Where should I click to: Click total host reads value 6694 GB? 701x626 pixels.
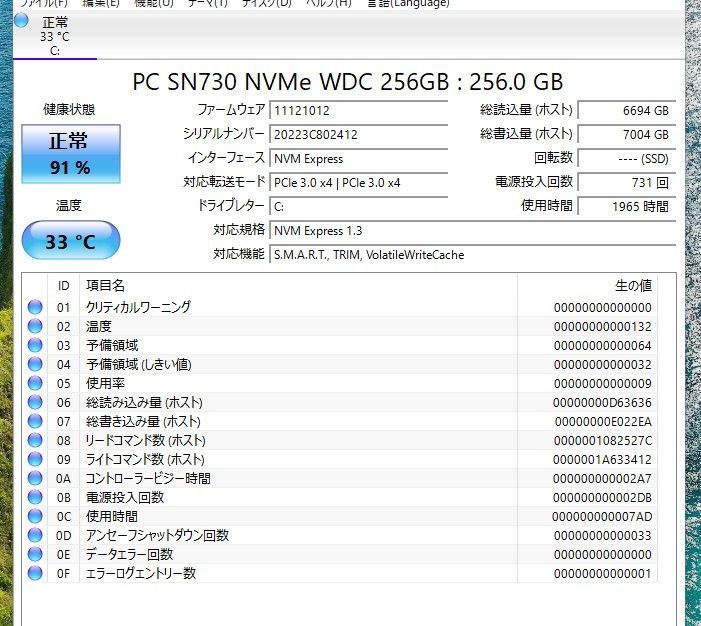tap(626, 110)
